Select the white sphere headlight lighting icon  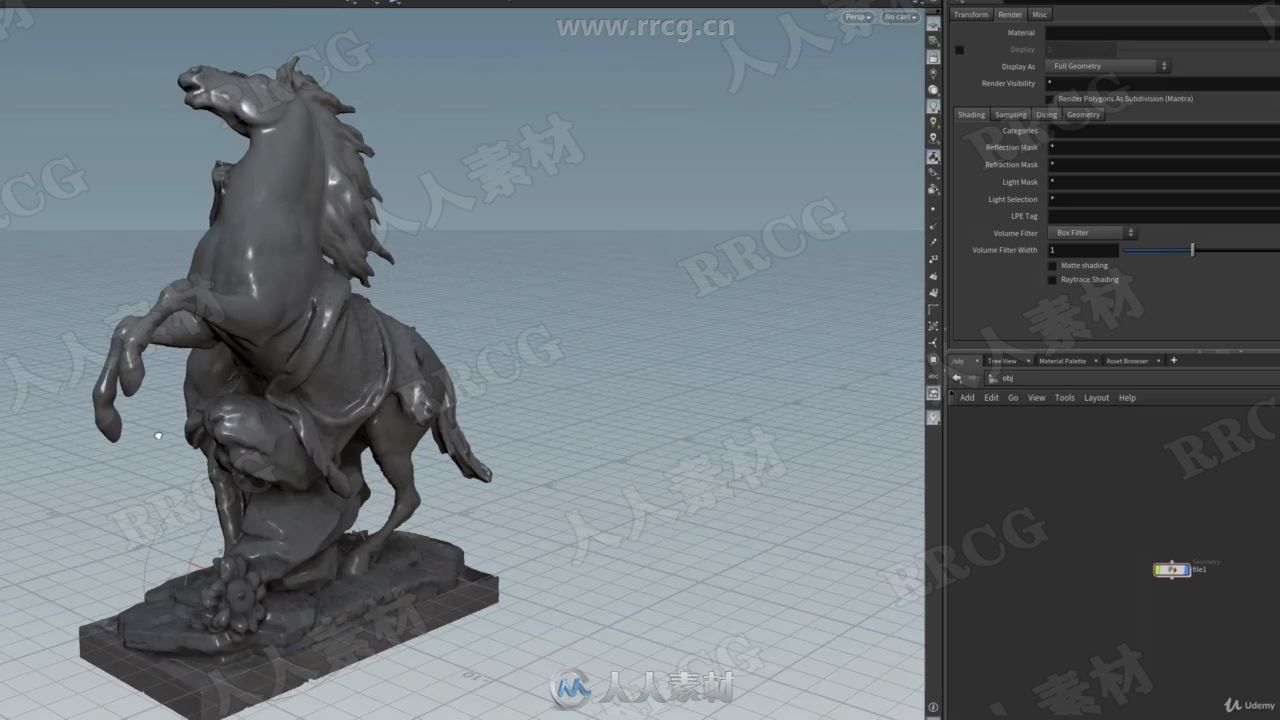click(934, 90)
